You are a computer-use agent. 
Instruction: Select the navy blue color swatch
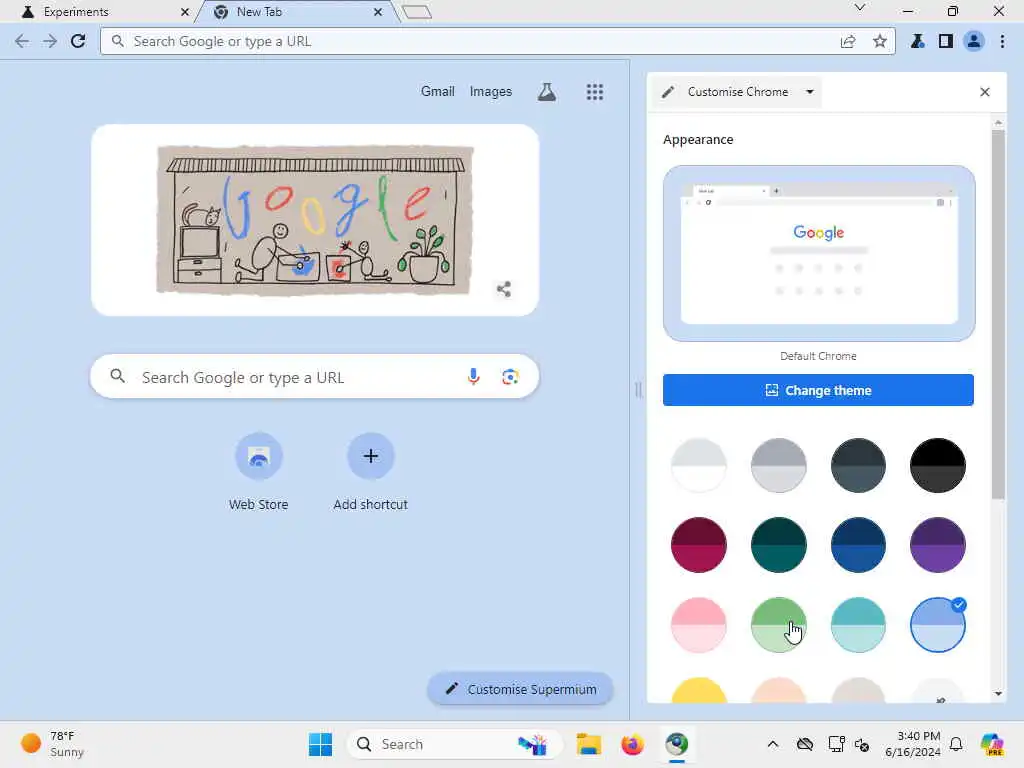click(858, 545)
